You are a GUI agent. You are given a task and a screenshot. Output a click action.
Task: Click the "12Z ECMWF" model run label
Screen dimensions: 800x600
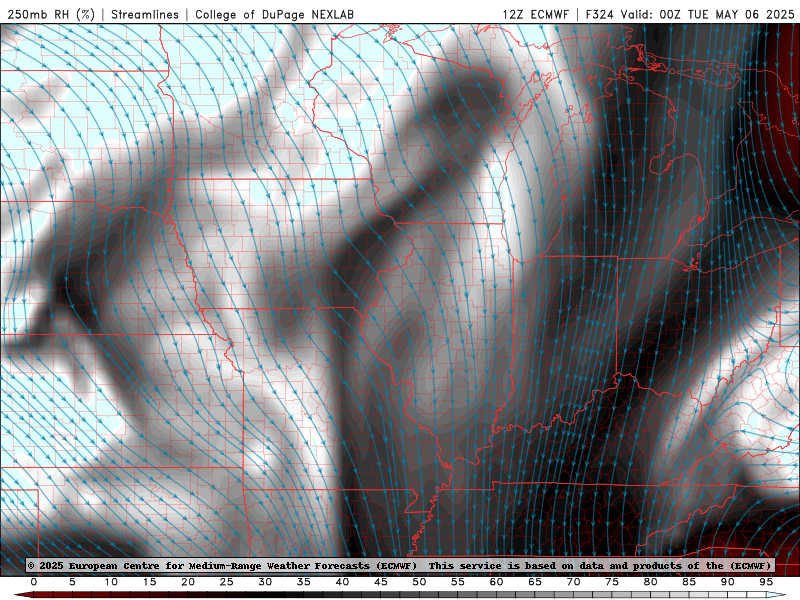pos(535,14)
